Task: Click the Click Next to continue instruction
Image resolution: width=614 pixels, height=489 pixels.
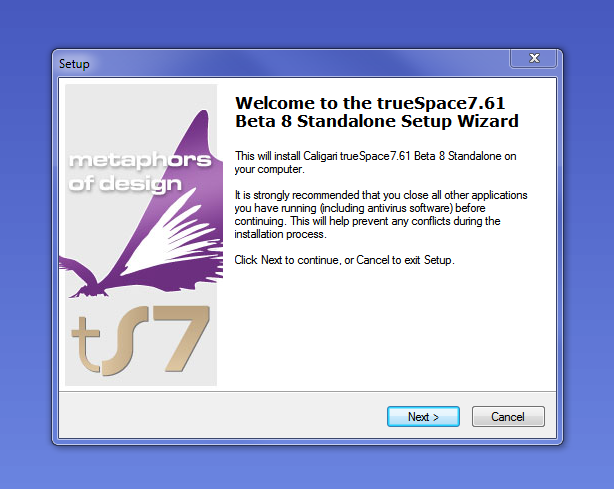Action: [x=344, y=260]
